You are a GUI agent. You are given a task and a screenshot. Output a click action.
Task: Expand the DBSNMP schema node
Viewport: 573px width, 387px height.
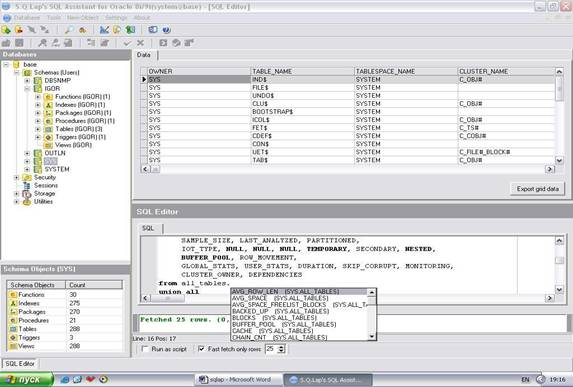[27, 80]
